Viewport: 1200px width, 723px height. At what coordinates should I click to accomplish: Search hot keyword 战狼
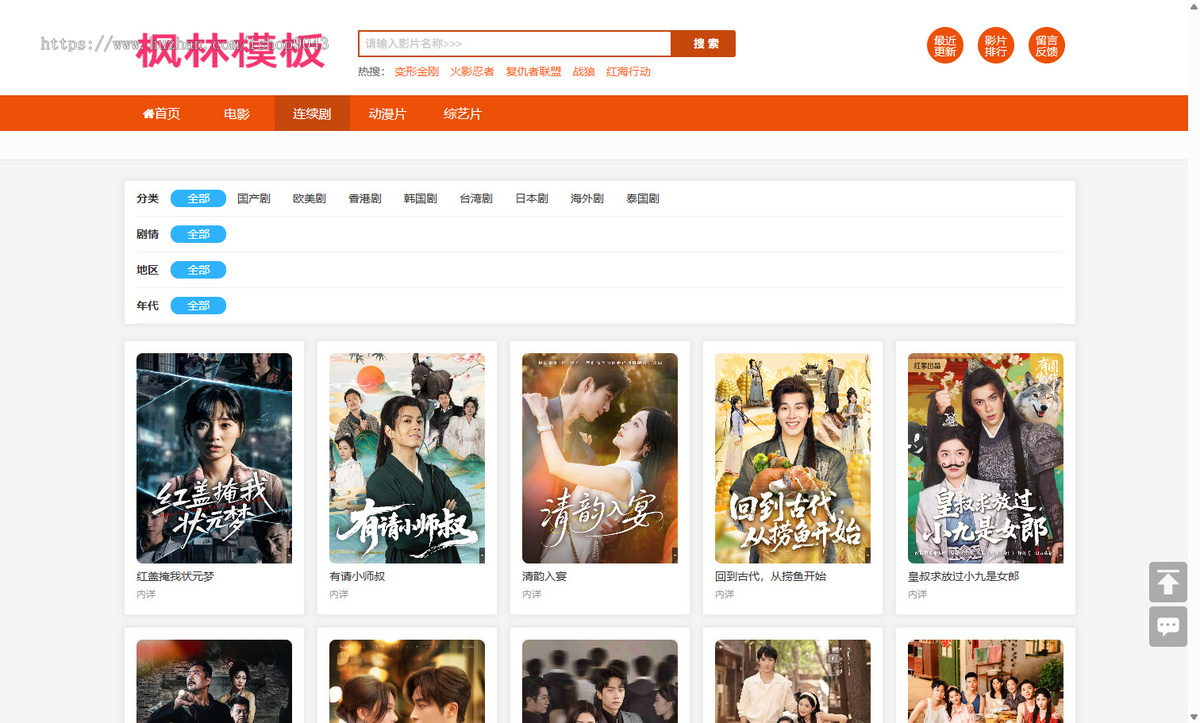[x=584, y=72]
